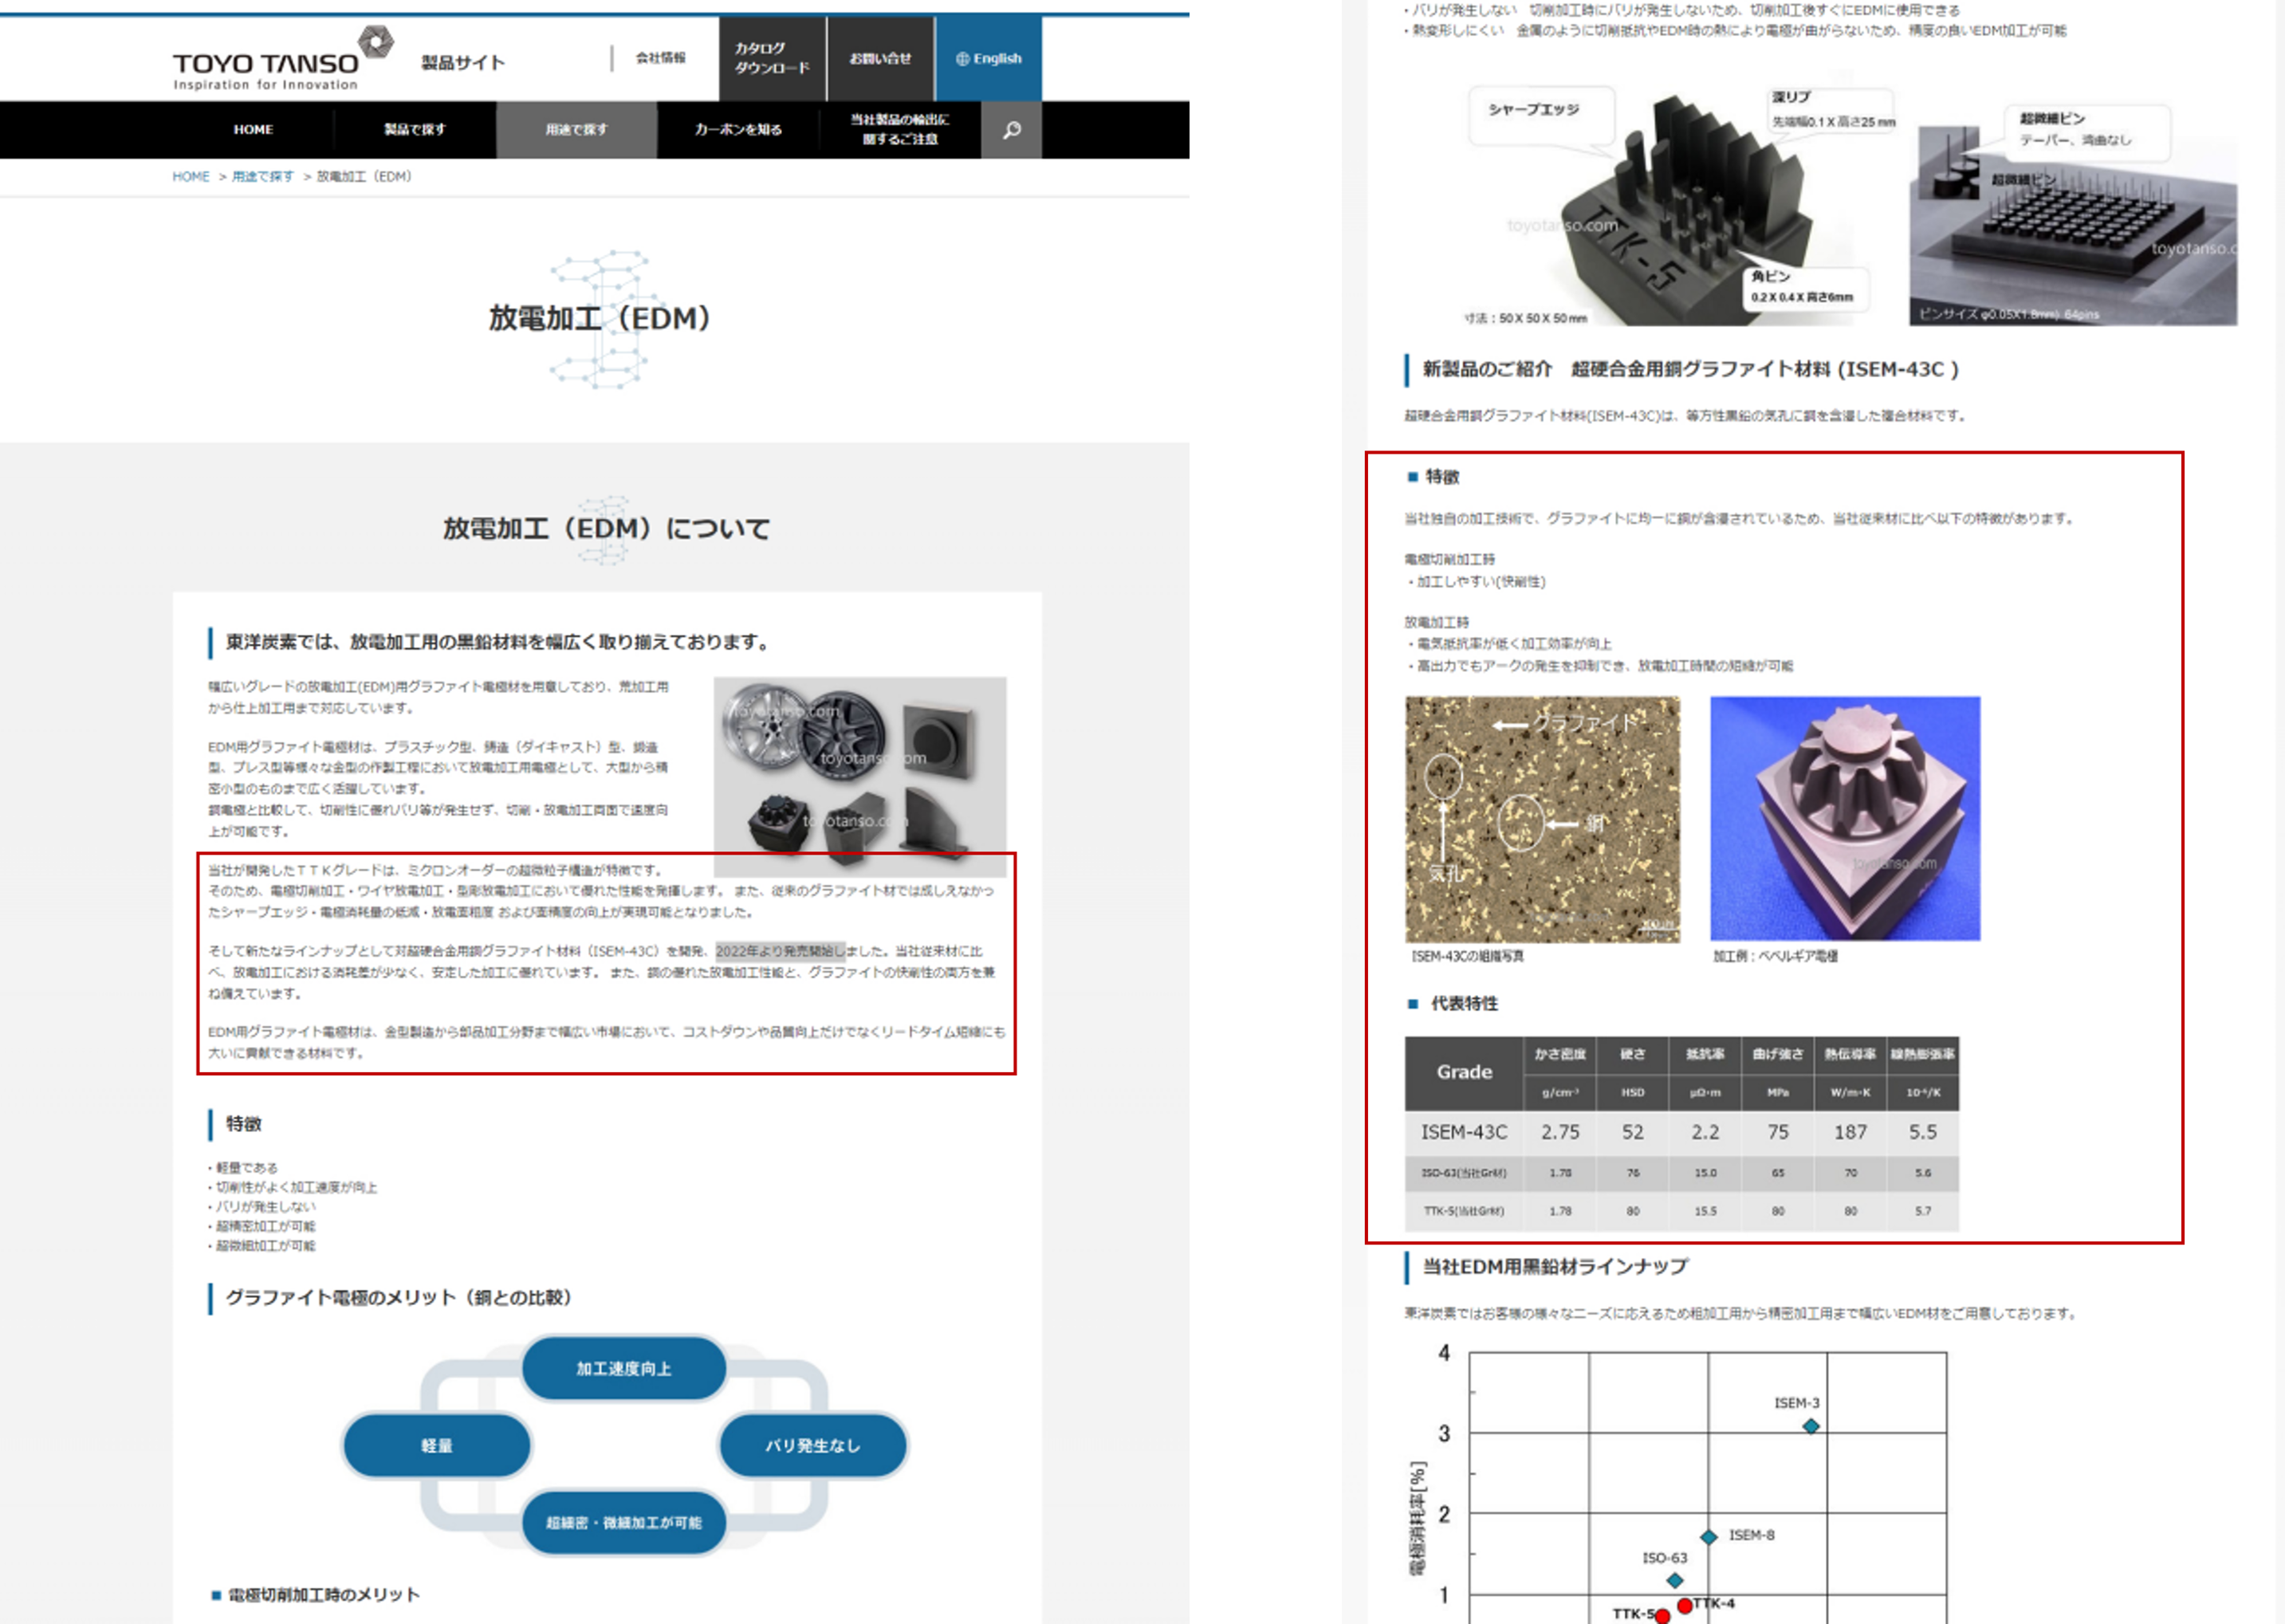Select 製品で探す in the navigation bar
This screenshot has height=1624, width=2285.
[x=415, y=130]
